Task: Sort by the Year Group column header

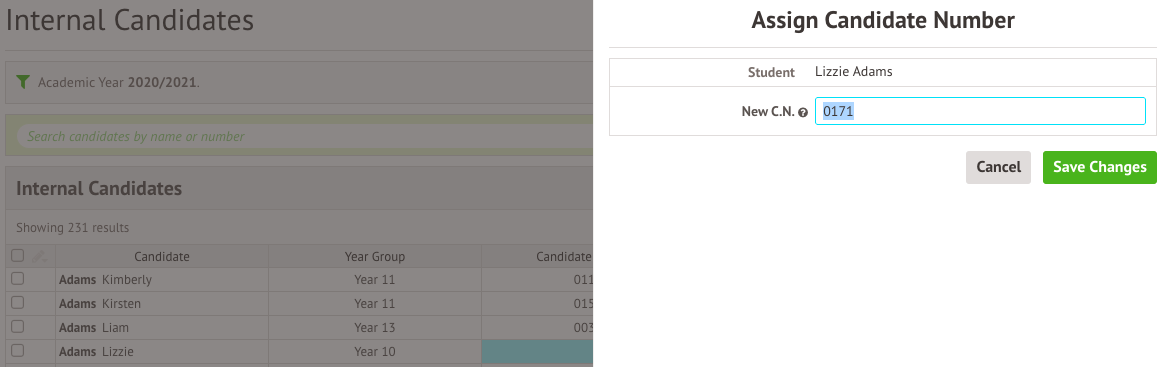Action: click(x=375, y=256)
